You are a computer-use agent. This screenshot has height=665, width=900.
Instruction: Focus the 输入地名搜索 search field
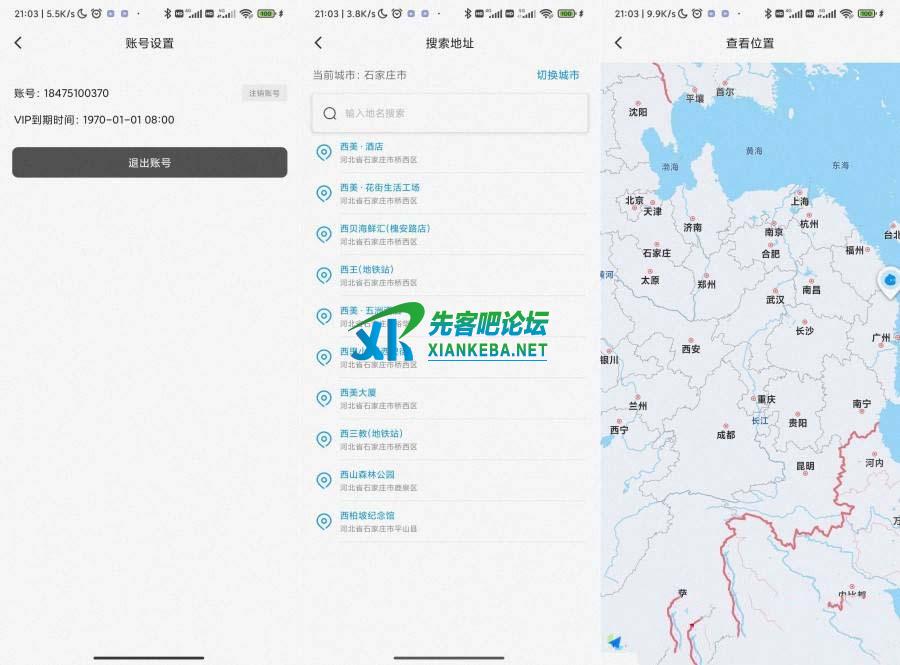[x=460, y=114]
